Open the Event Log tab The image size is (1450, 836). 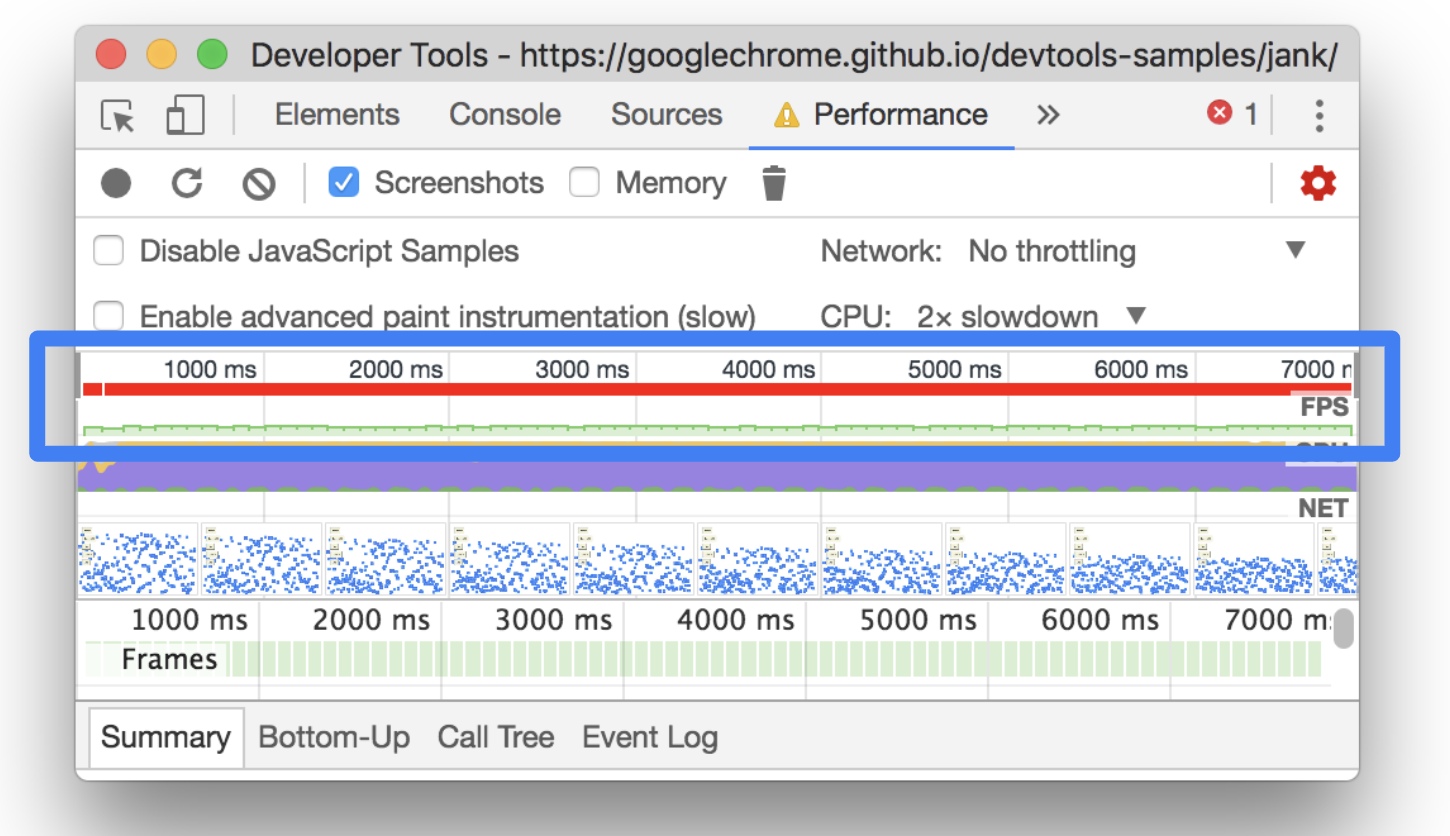[650, 738]
